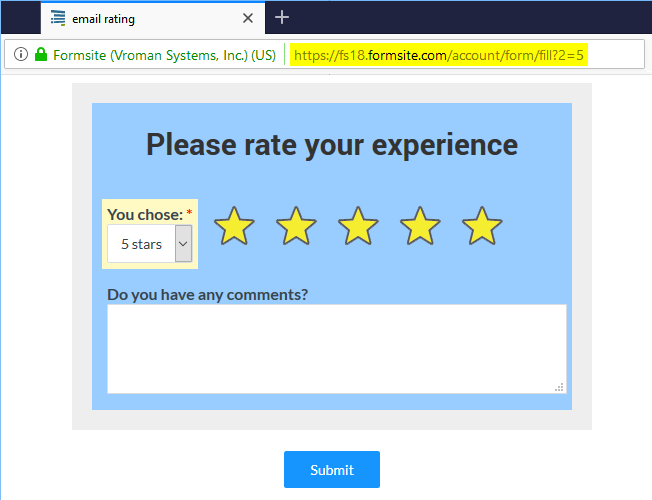Click the Formsite (Vroman Systems, Inc.) certificate label
The image size is (652, 500).
click(164, 55)
